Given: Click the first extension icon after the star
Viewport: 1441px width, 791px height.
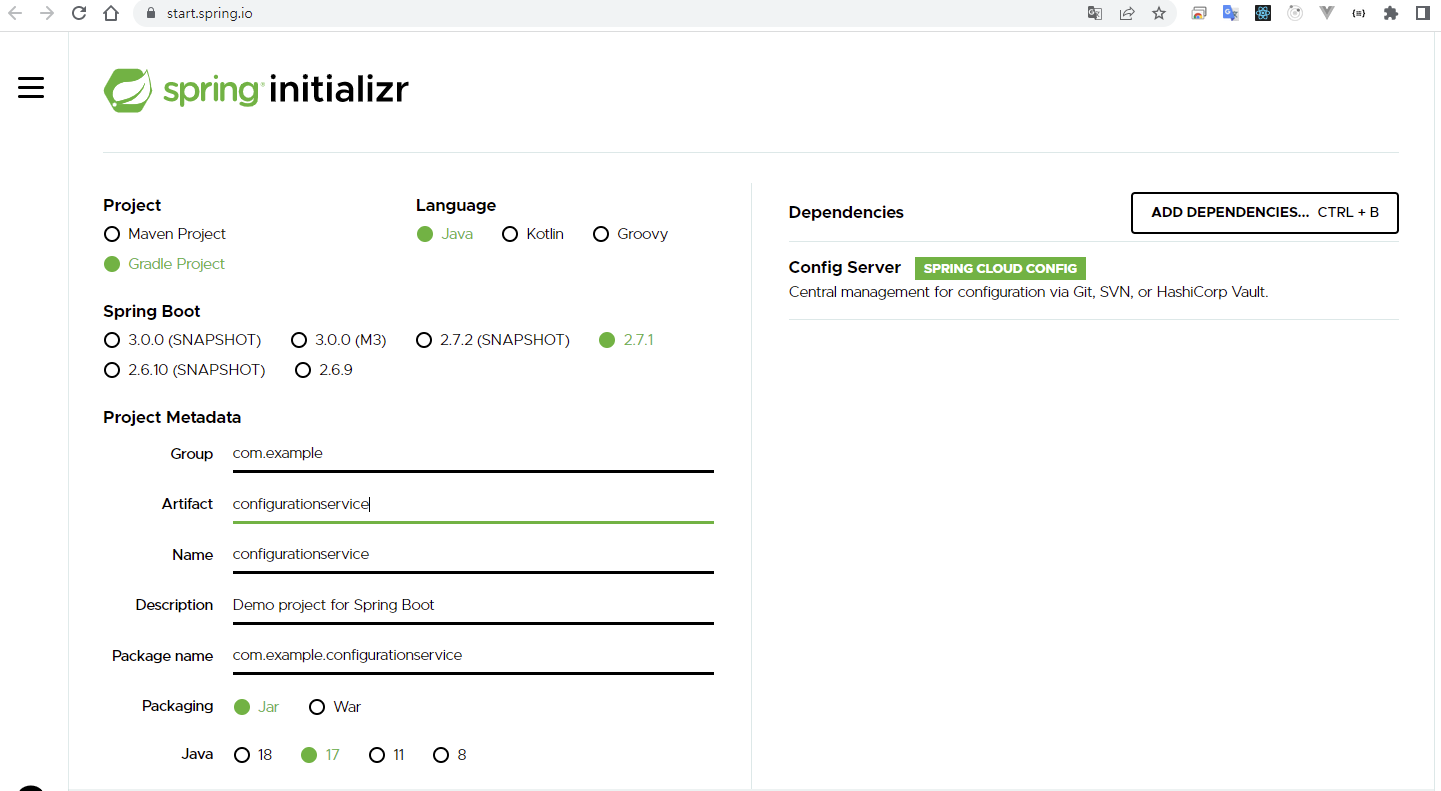Looking at the screenshot, I should coord(1199,13).
